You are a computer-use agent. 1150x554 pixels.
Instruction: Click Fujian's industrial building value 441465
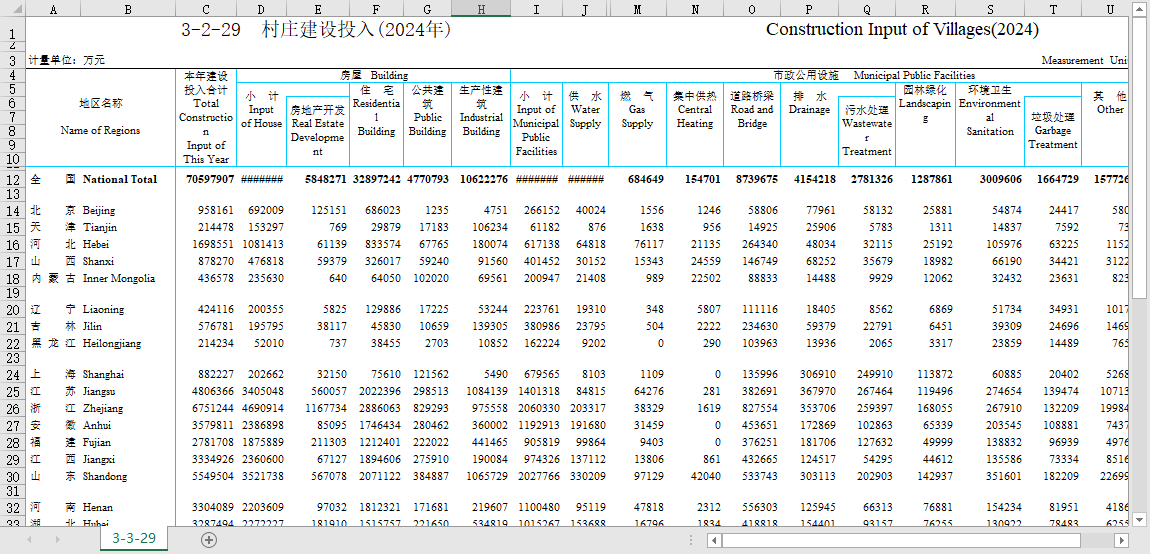click(x=488, y=442)
